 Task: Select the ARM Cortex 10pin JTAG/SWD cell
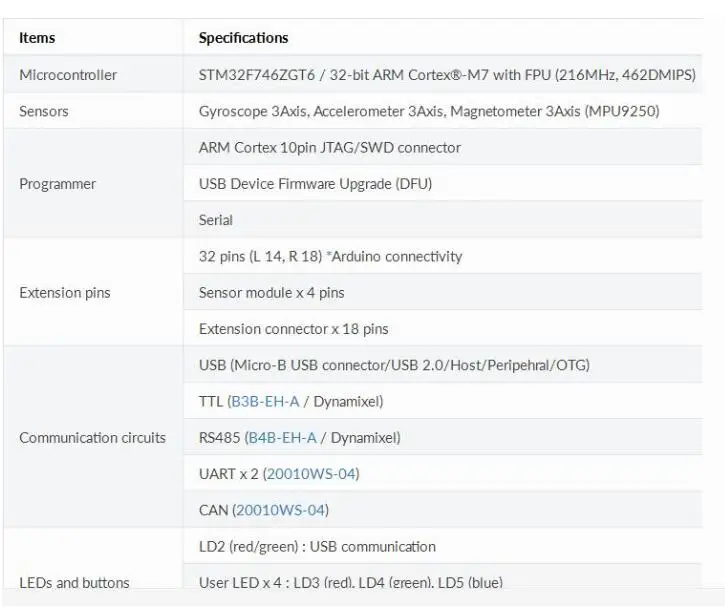point(443,147)
